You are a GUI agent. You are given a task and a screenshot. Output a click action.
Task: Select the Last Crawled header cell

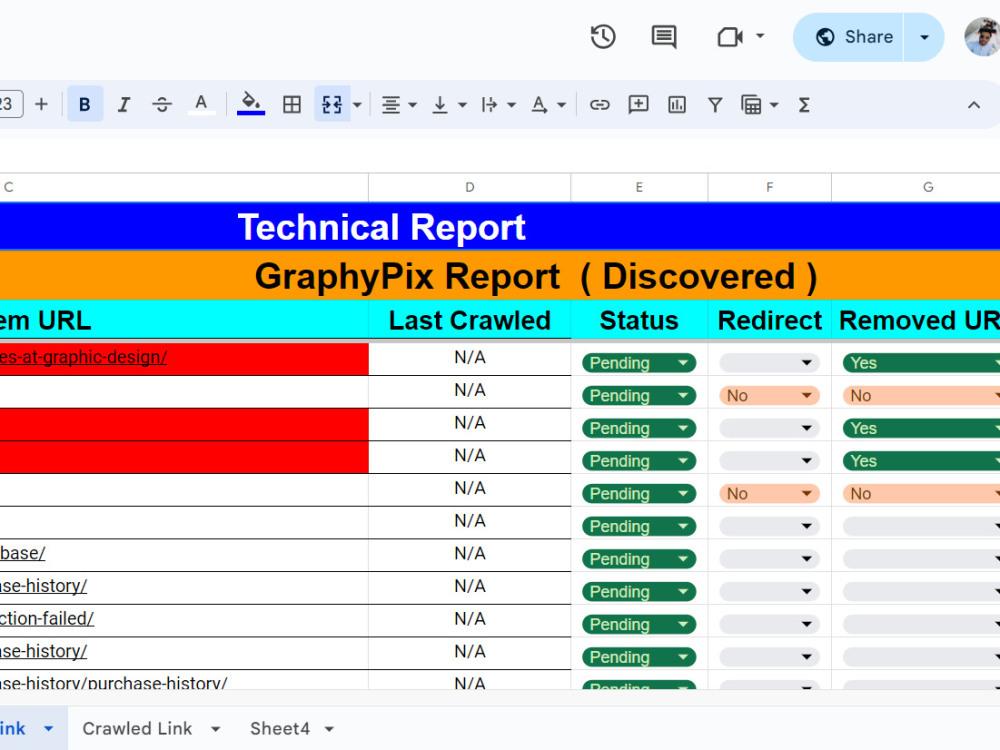(x=469, y=320)
